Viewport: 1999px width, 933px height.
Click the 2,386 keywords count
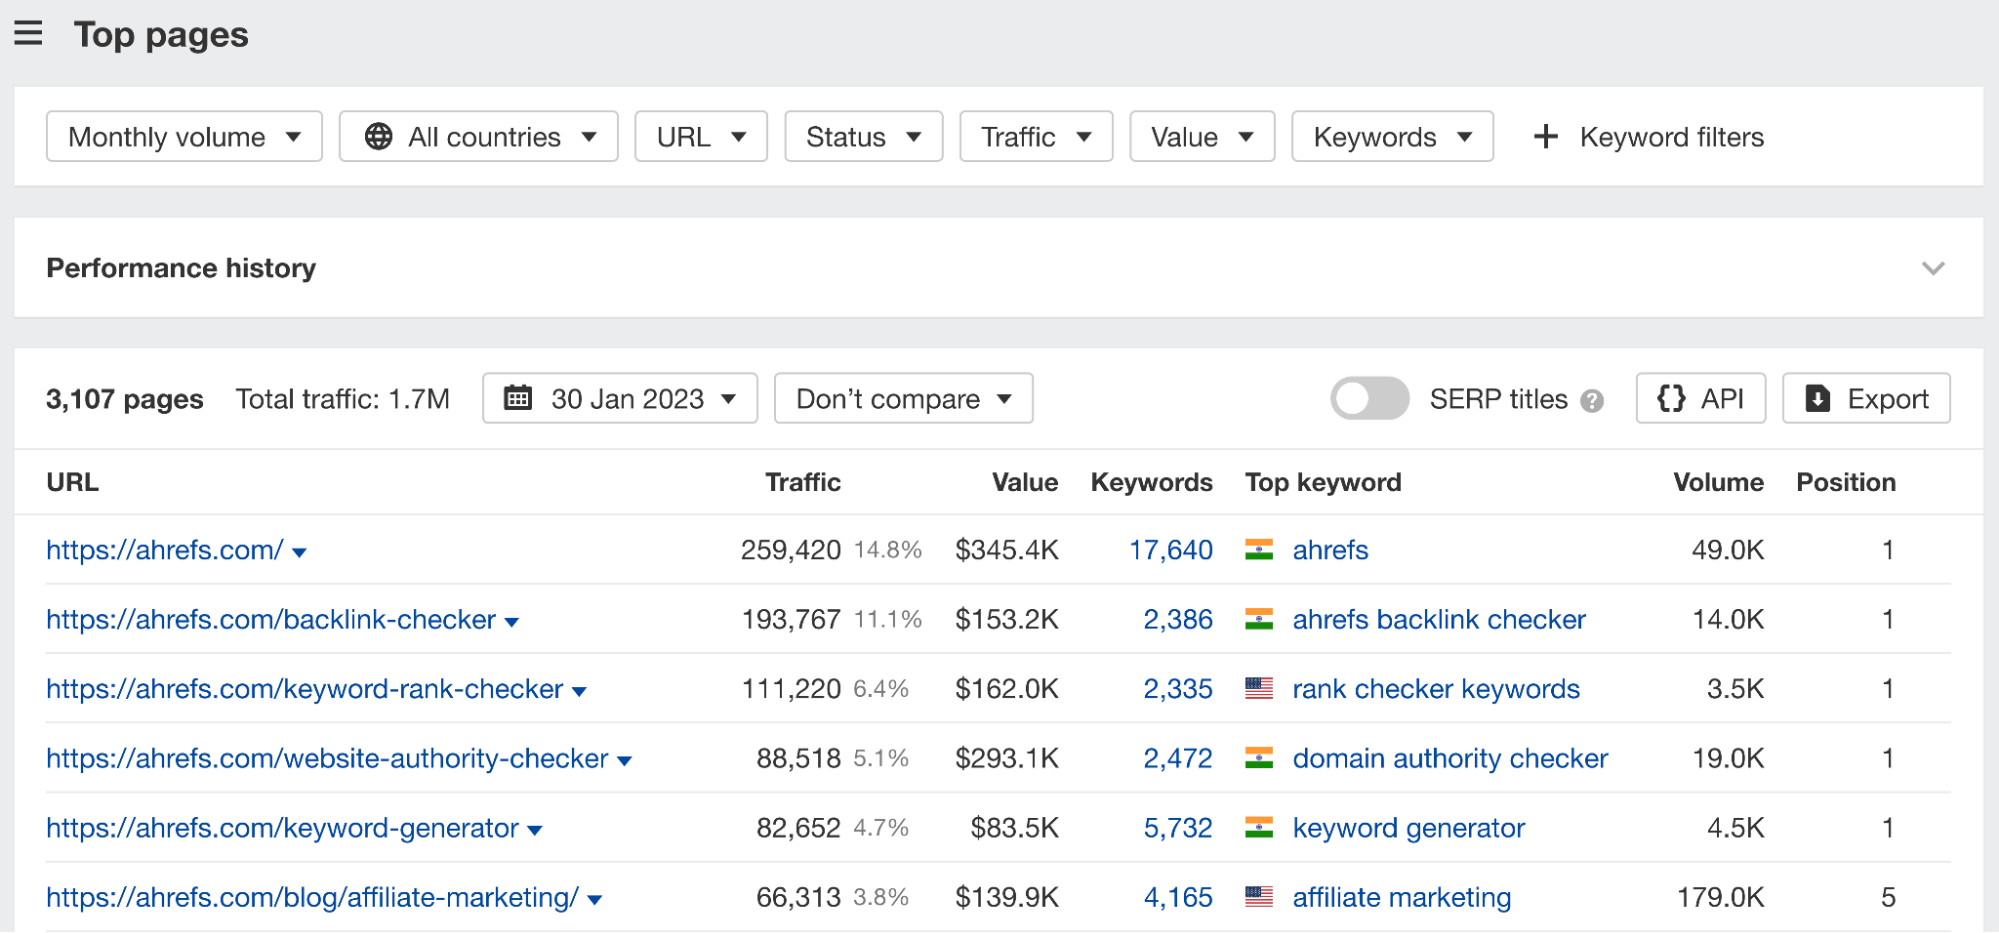pyautogui.click(x=1178, y=620)
